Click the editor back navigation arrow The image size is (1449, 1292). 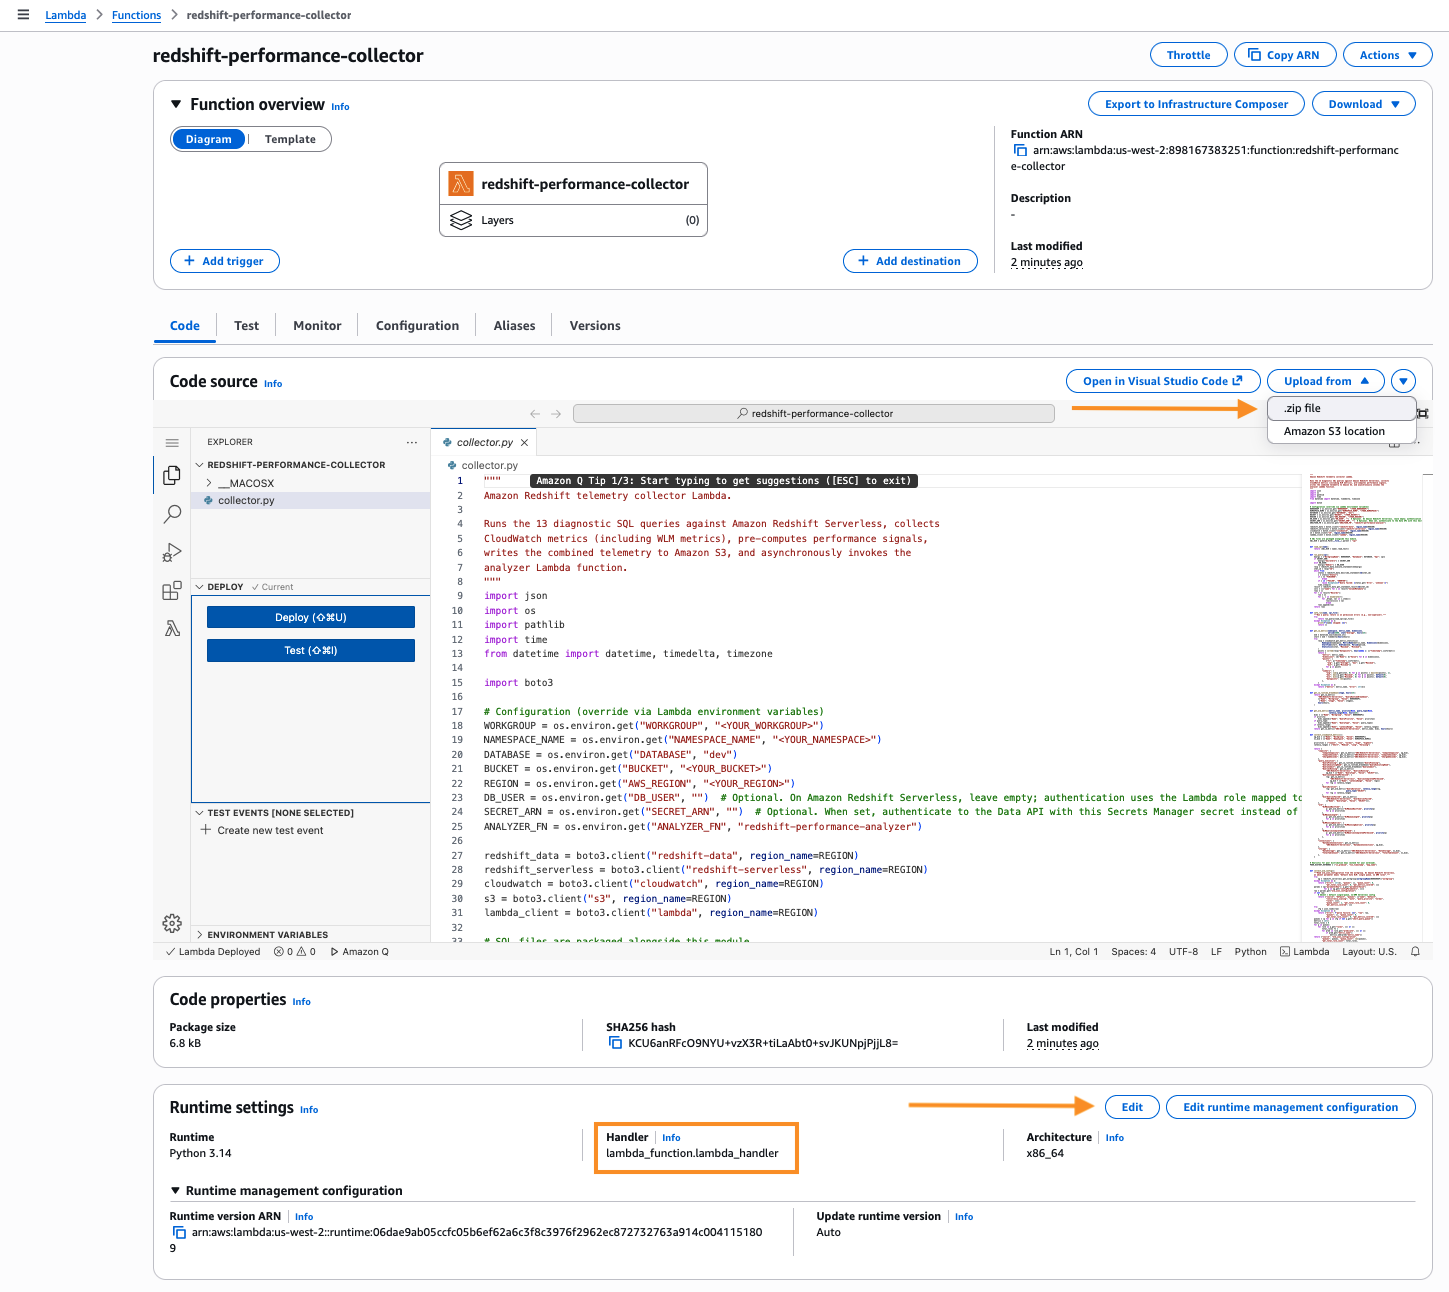click(x=535, y=413)
